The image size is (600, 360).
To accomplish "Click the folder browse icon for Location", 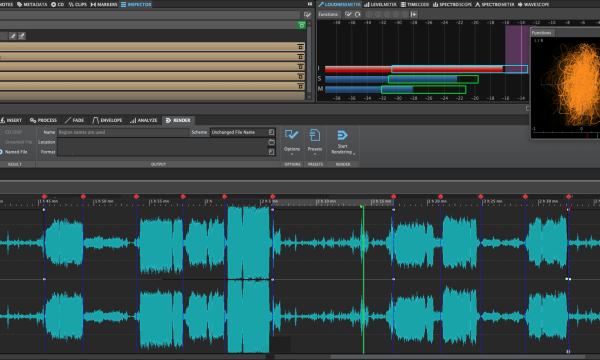I will (271, 142).
